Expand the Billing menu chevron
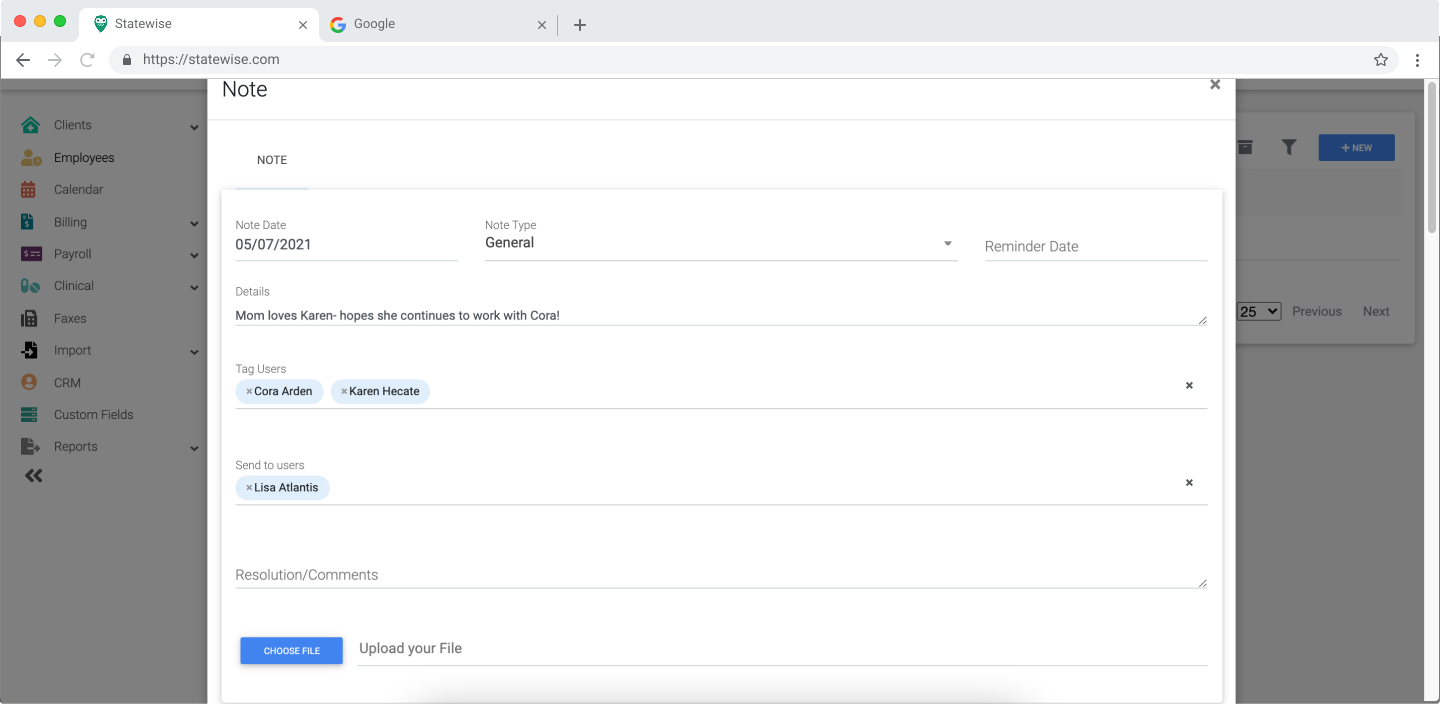The width and height of the screenshot is (1440, 704). (194, 224)
